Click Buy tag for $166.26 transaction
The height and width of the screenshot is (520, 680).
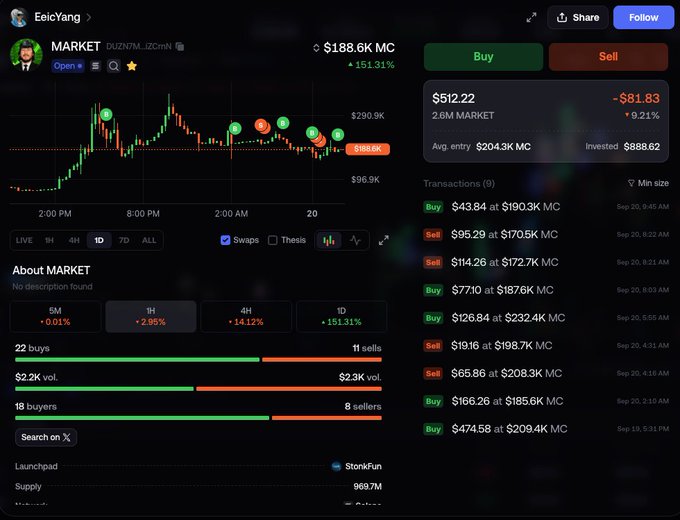(433, 401)
